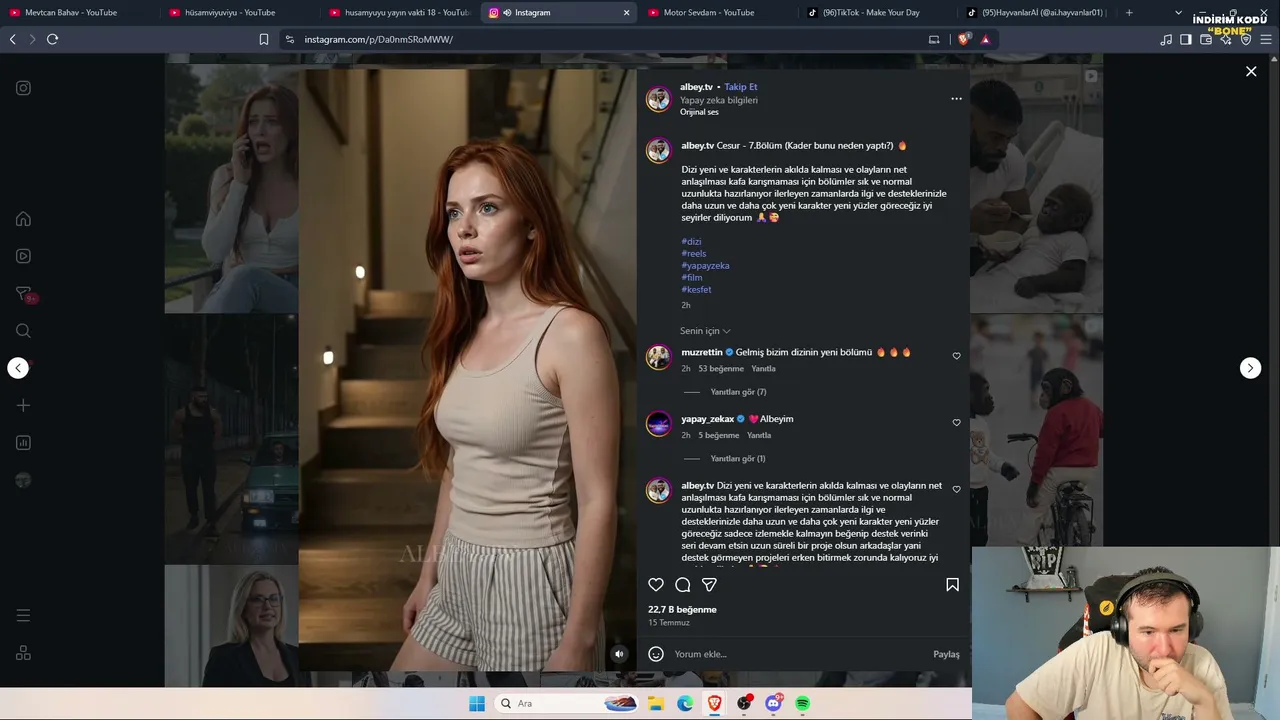Open muzrettin's profile from the comment
Viewport: 1280px width, 720px height.
point(702,352)
